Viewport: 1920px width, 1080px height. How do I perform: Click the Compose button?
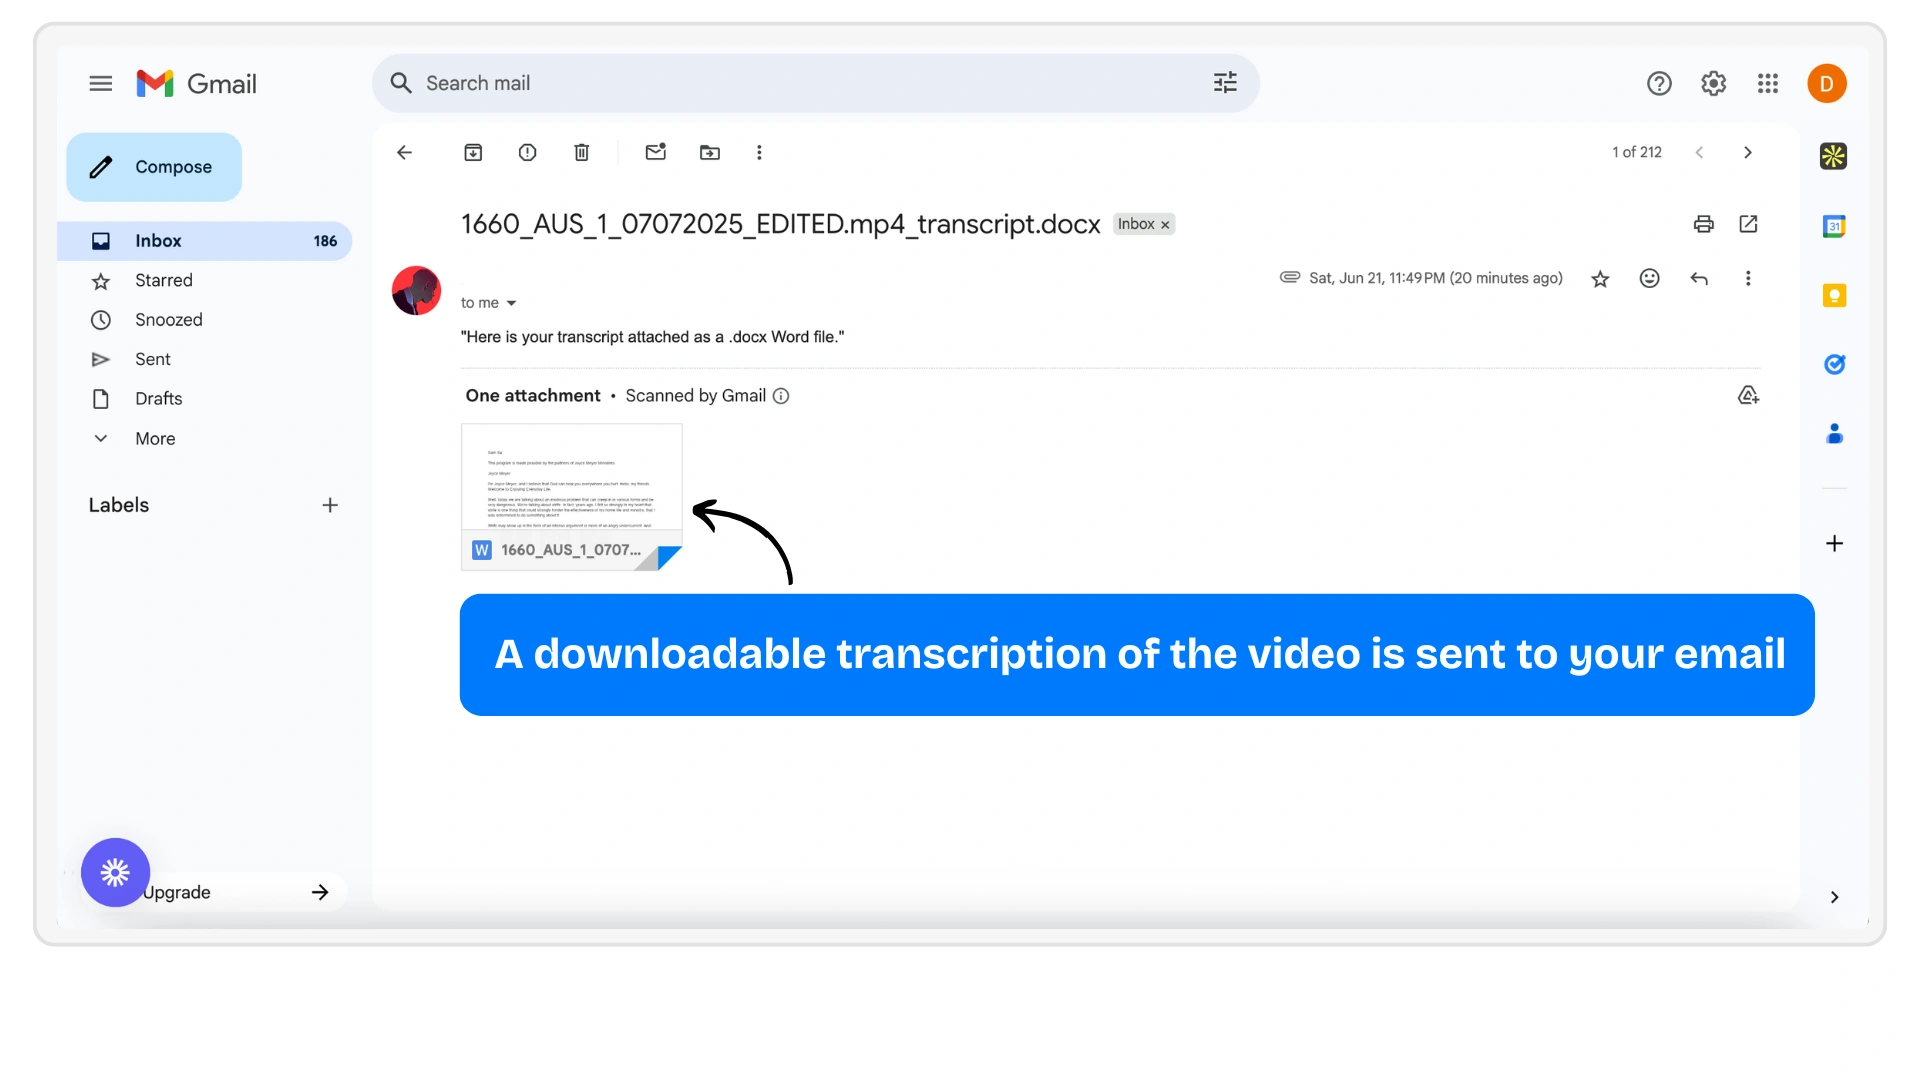(154, 167)
